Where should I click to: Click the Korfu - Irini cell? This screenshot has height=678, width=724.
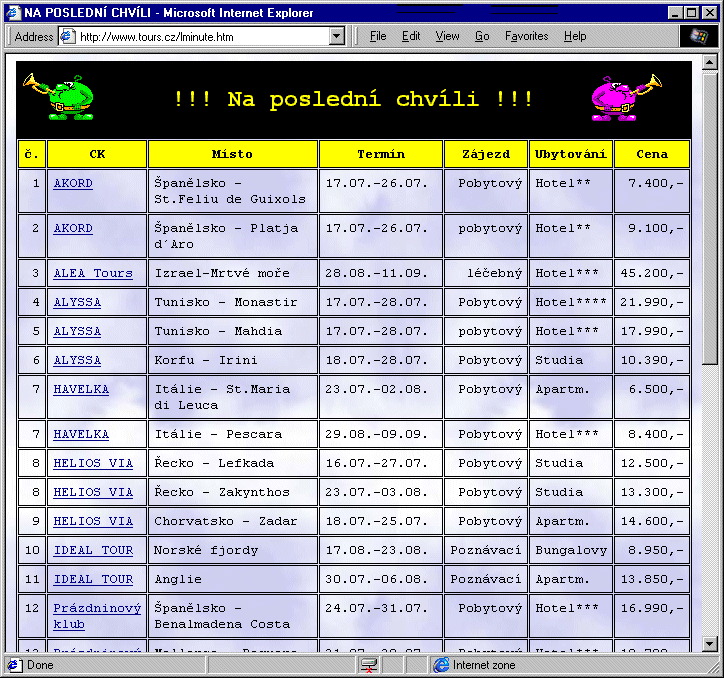[x=233, y=360]
